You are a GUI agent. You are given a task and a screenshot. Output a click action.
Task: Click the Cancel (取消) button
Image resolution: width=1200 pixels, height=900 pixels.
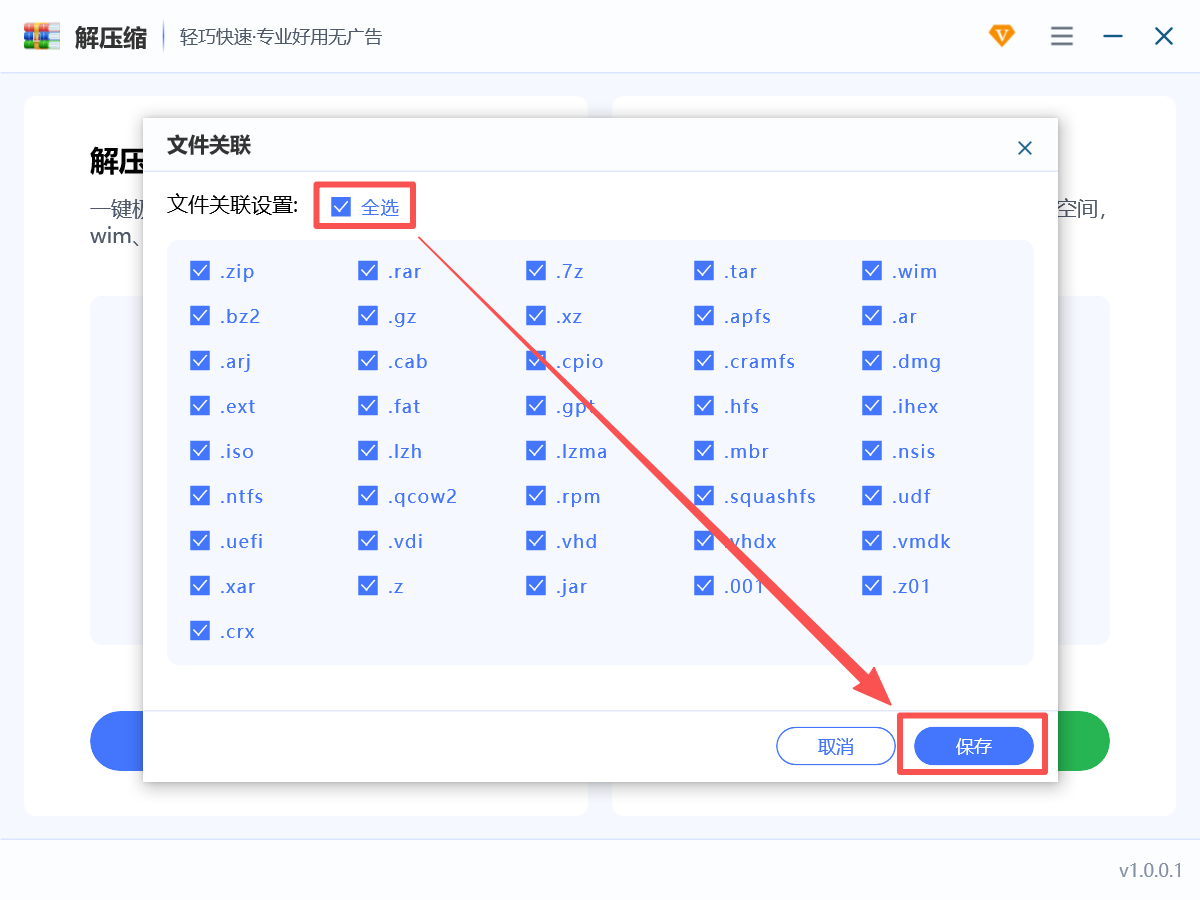(835, 746)
